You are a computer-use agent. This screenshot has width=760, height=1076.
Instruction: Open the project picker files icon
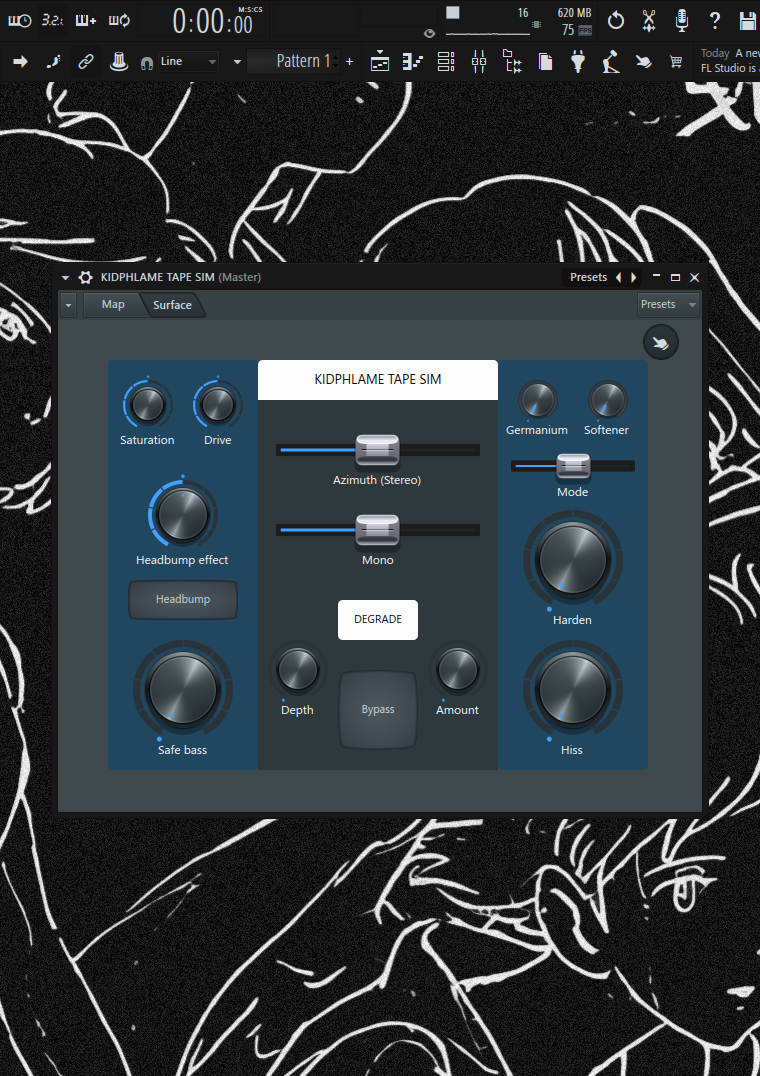pyautogui.click(x=545, y=62)
